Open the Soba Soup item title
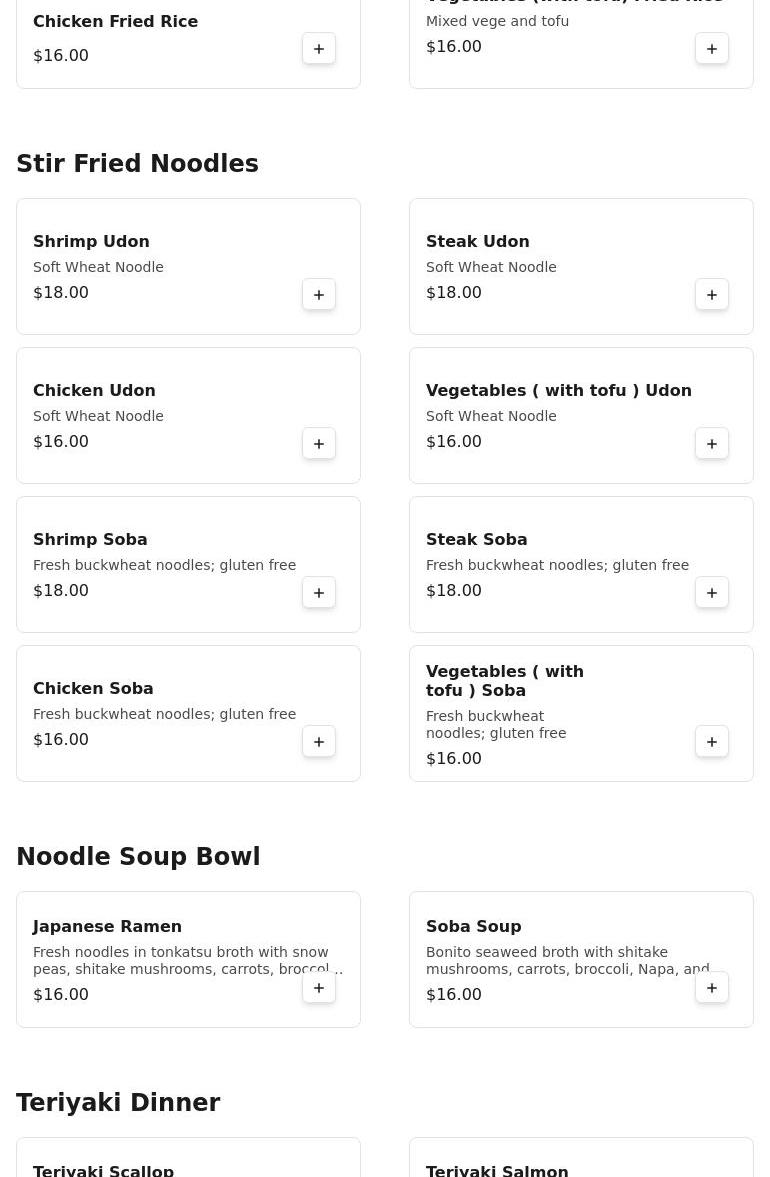Screen dimensions: 770x1177 (x=473, y=926)
